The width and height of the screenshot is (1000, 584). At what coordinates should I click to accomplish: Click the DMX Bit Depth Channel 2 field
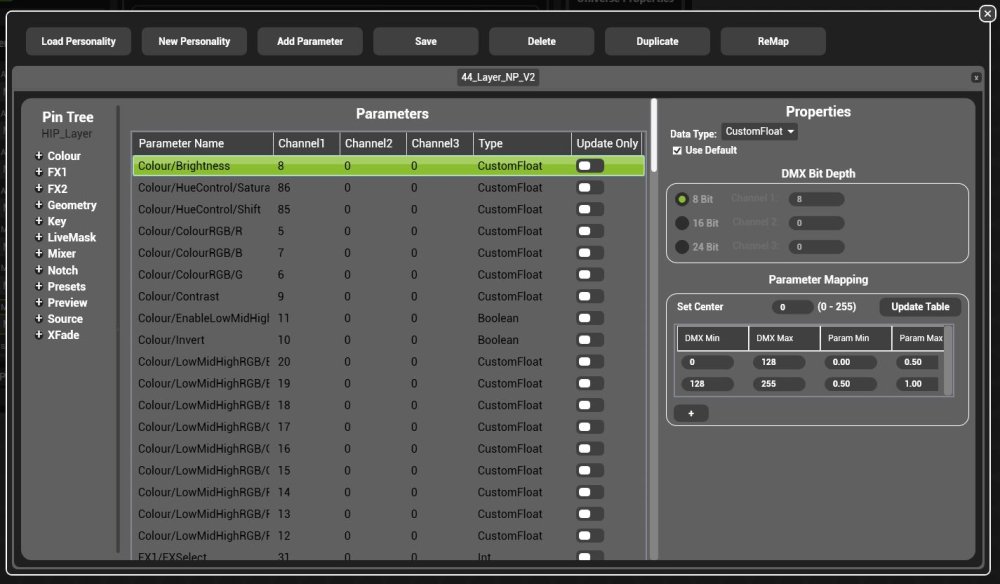click(x=816, y=223)
